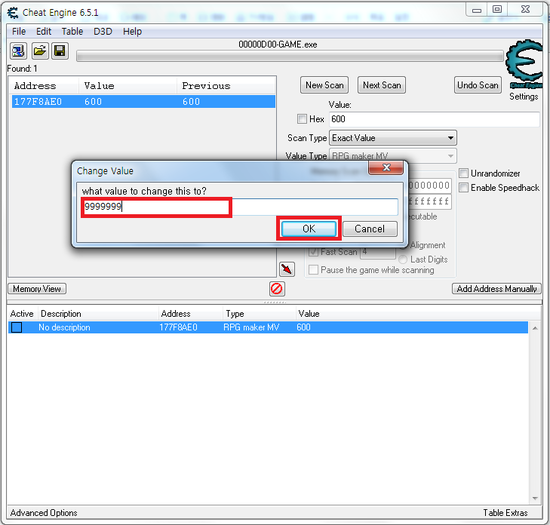Start a New Scan
Screen dimensions: 550x525
coord(324,85)
